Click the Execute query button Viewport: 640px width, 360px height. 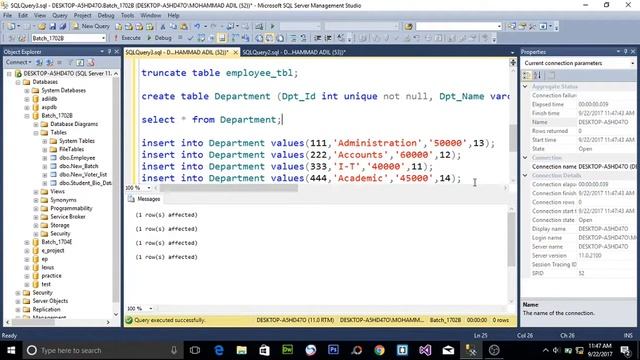point(127,38)
